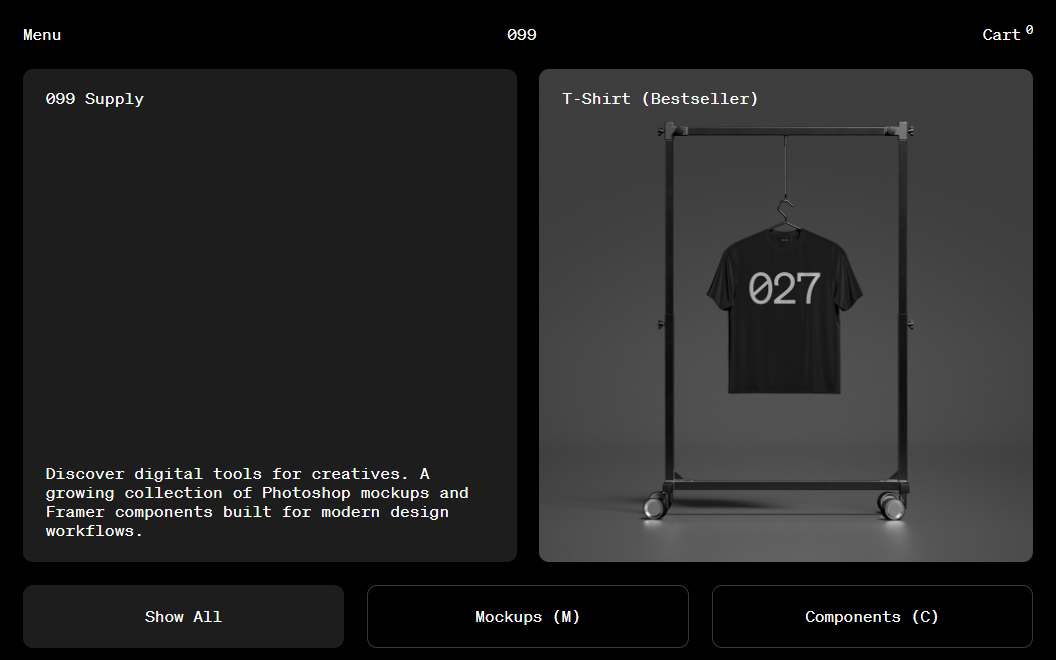
Task: Click the right wheel of the clothing rack
Action: coord(892,506)
